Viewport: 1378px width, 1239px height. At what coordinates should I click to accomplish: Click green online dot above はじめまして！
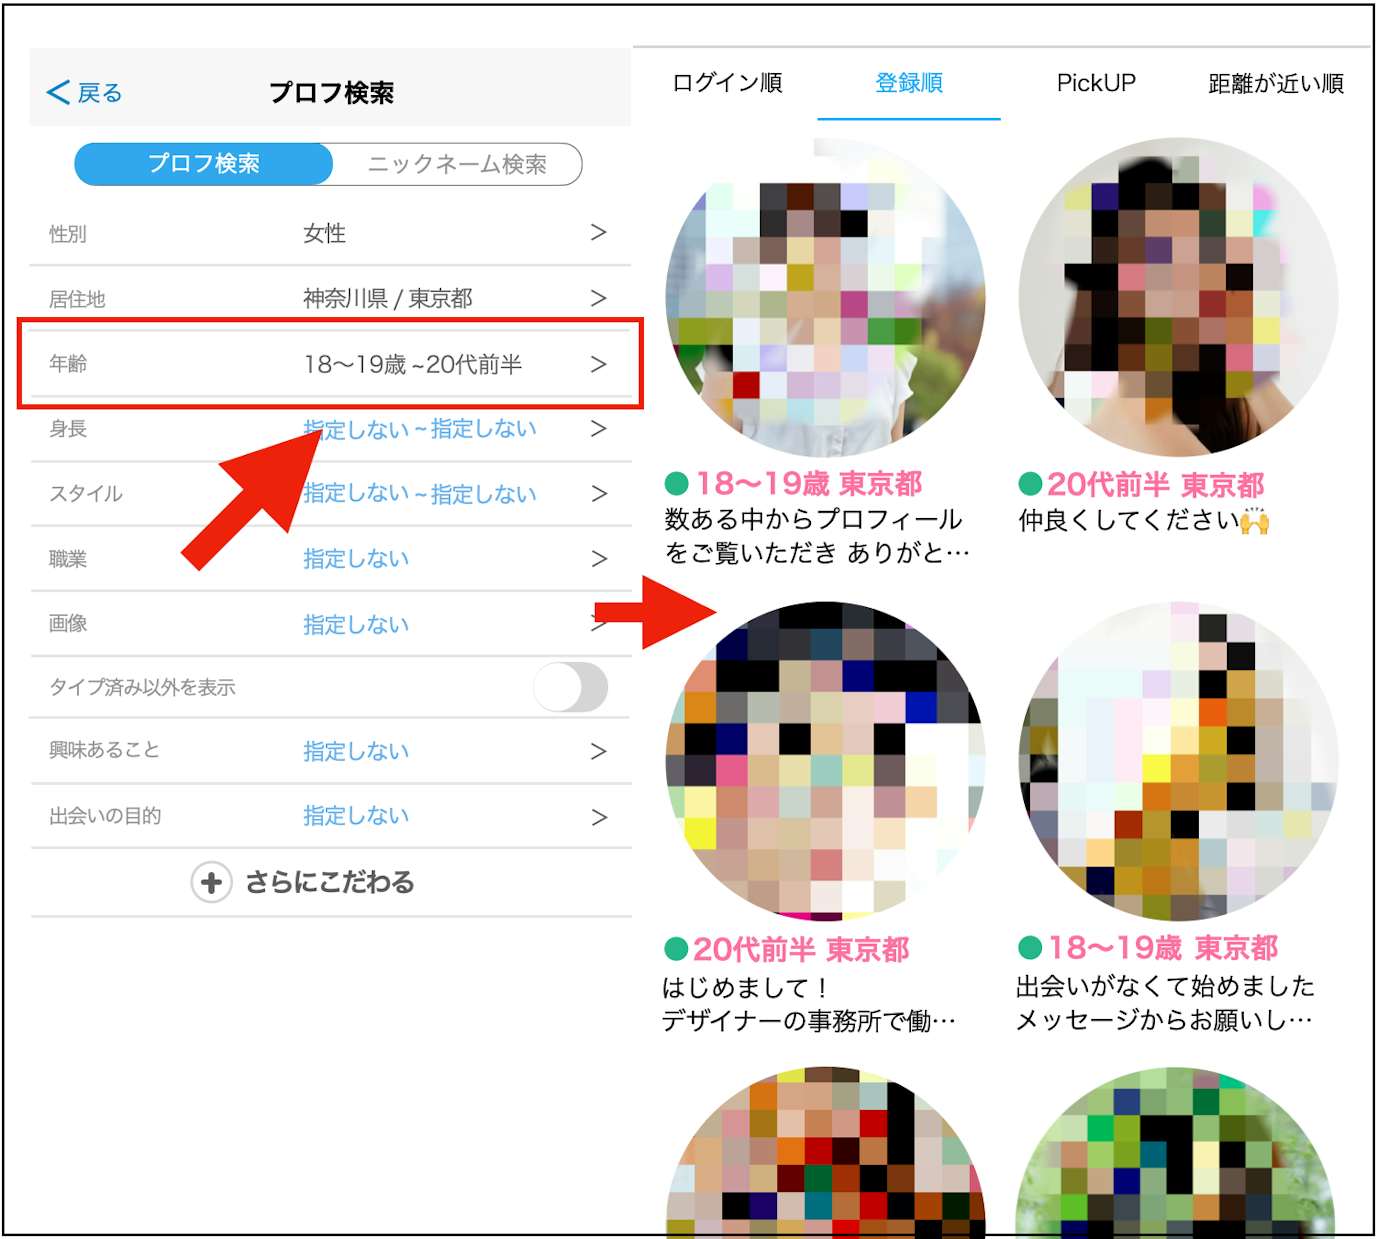click(676, 948)
